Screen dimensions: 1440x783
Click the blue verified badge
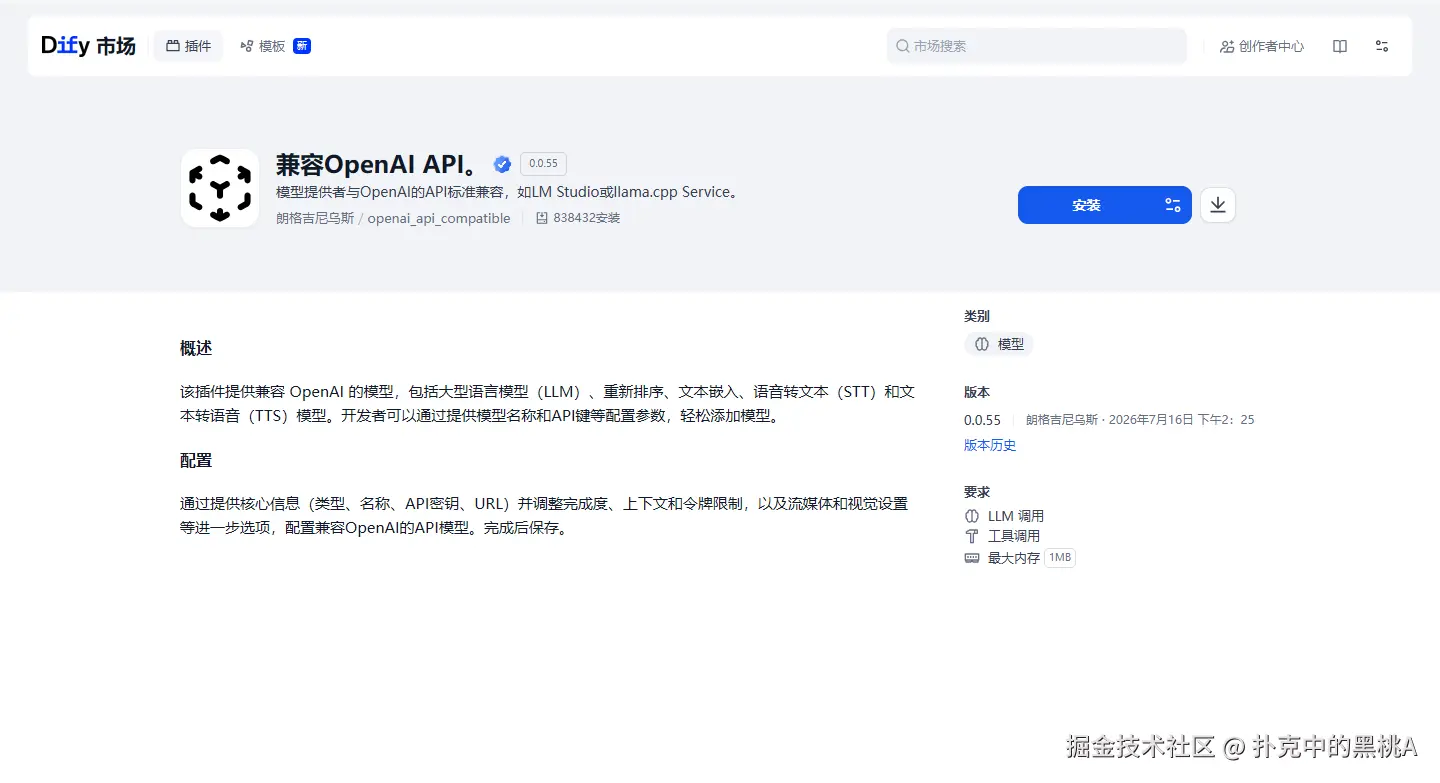click(x=502, y=164)
